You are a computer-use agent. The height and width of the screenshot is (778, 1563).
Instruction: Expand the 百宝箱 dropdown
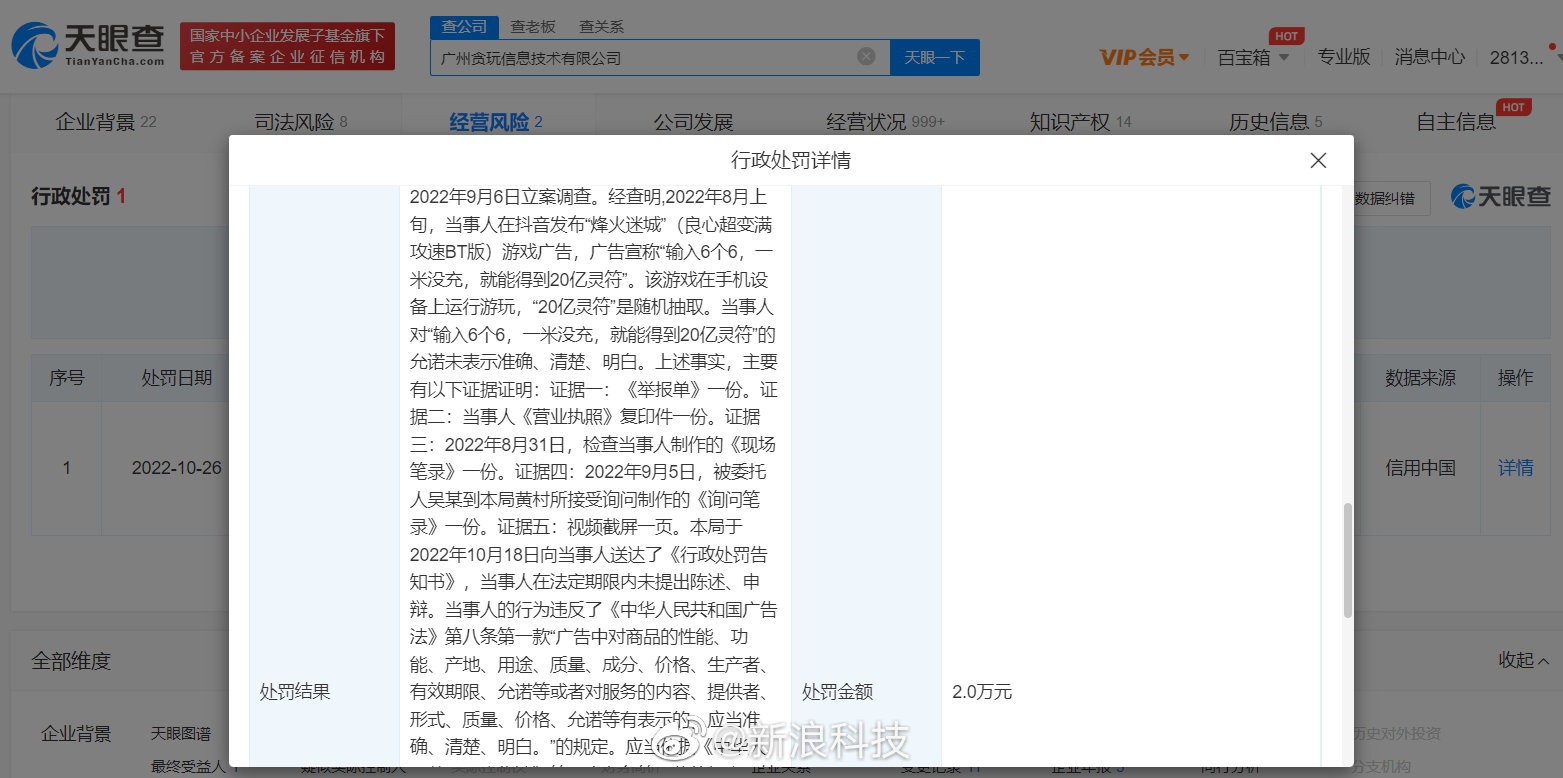1253,57
